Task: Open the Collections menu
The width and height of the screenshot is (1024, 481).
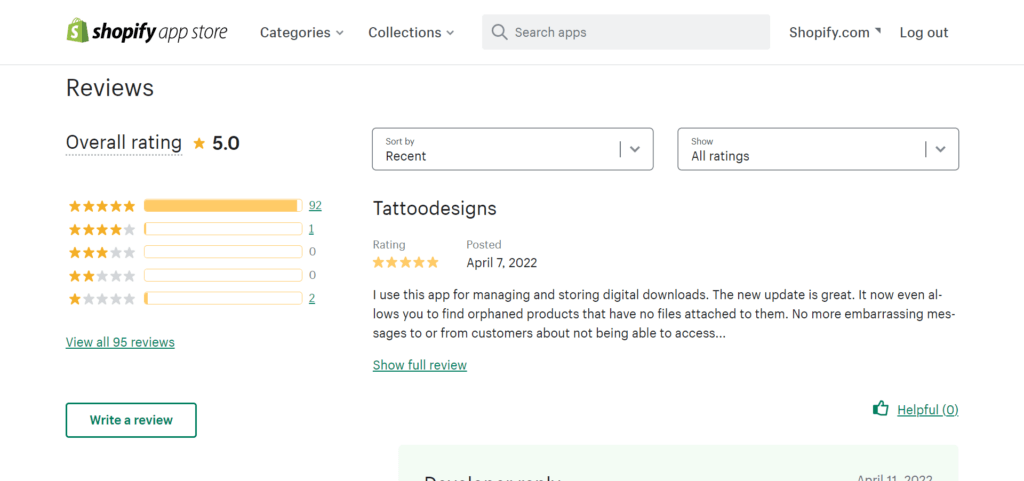Action: coord(410,32)
